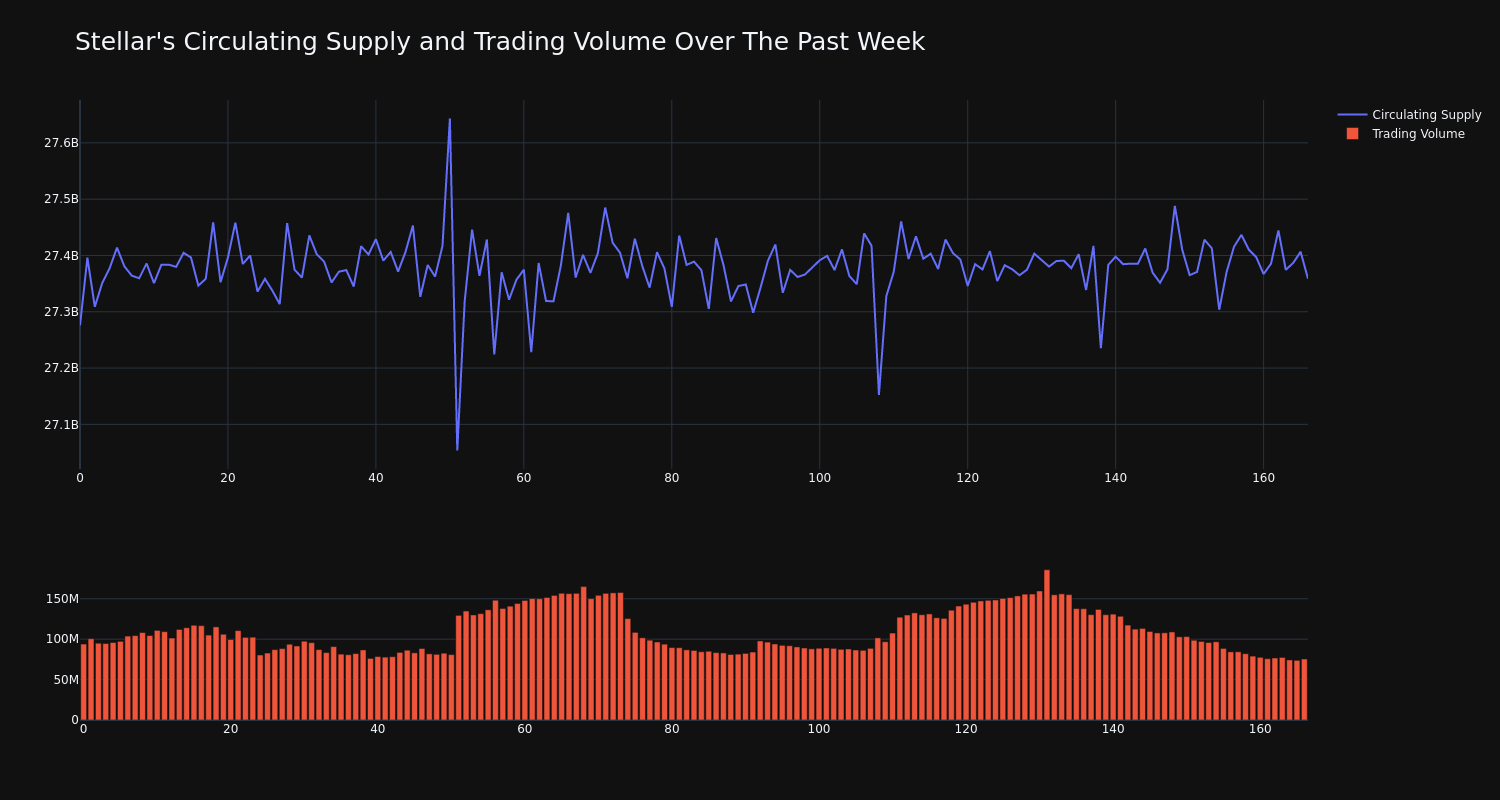Click the 27.4B y-axis label
This screenshot has height=800, width=1500.
60,256
